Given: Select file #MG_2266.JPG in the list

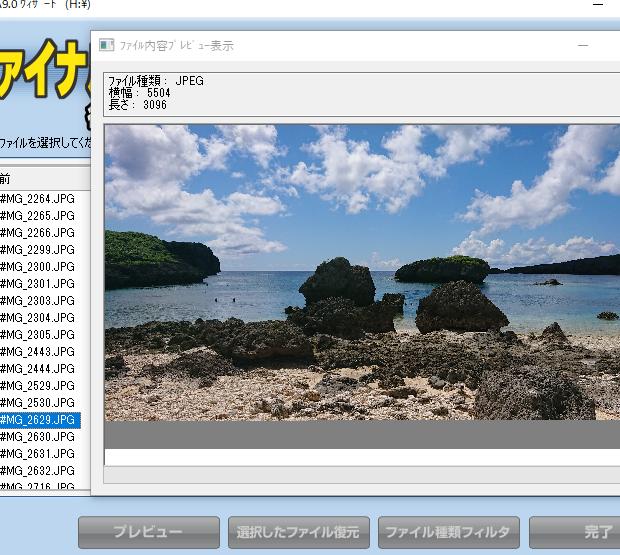Looking at the screenshot, I should coord(38,232).
